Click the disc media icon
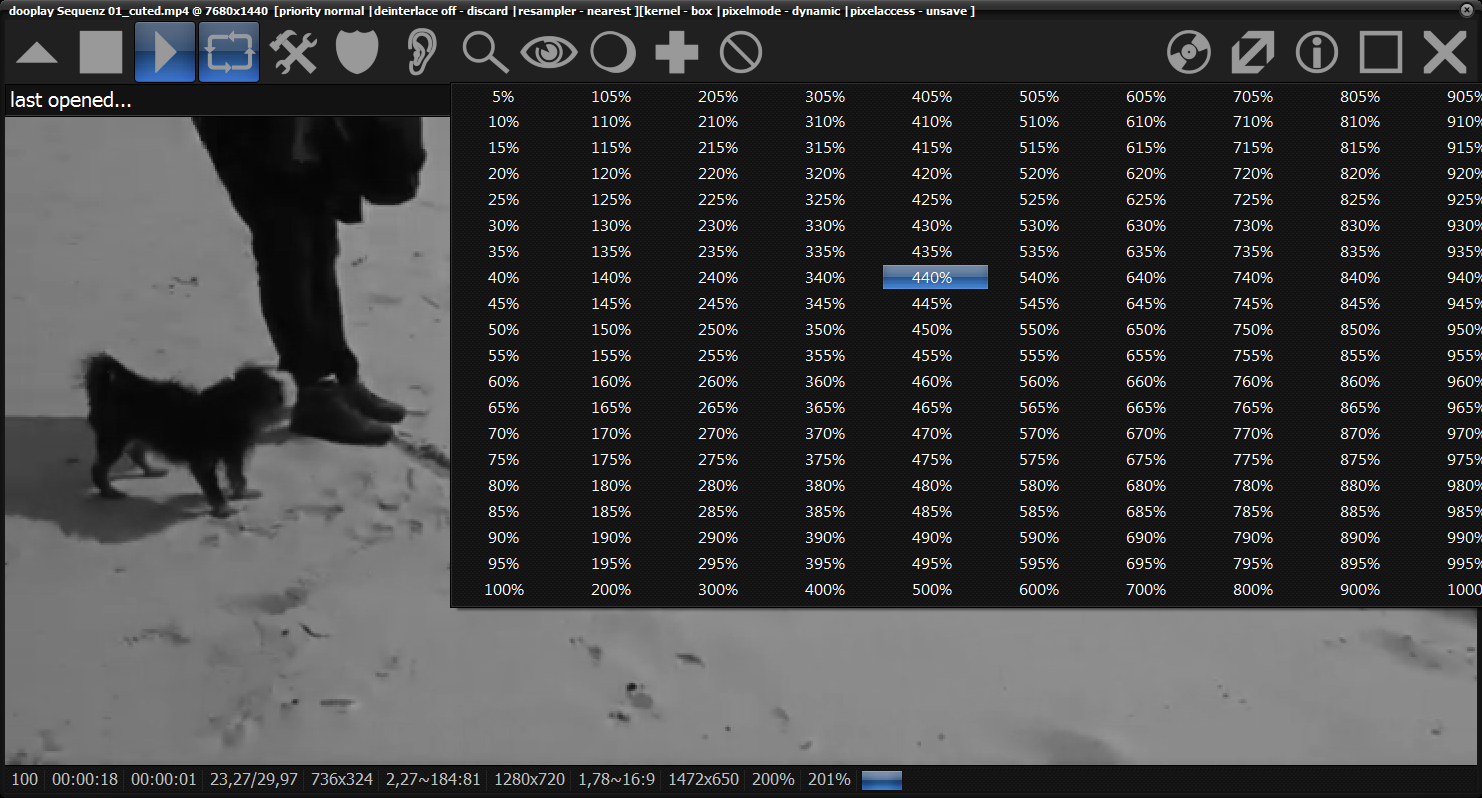Screen dimensions: 1482x798 [1189, 52]
